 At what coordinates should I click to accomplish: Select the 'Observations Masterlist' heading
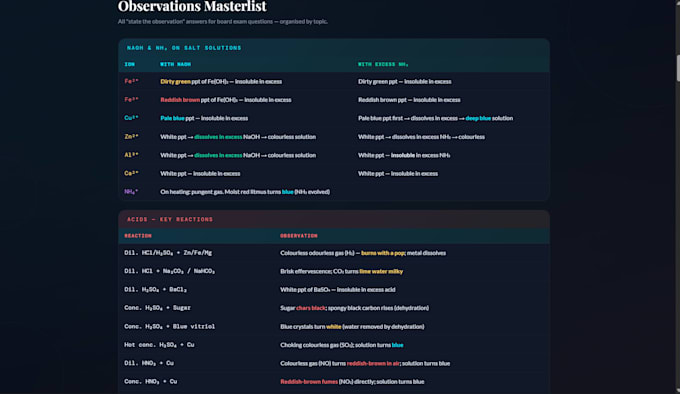pos(192,7)
